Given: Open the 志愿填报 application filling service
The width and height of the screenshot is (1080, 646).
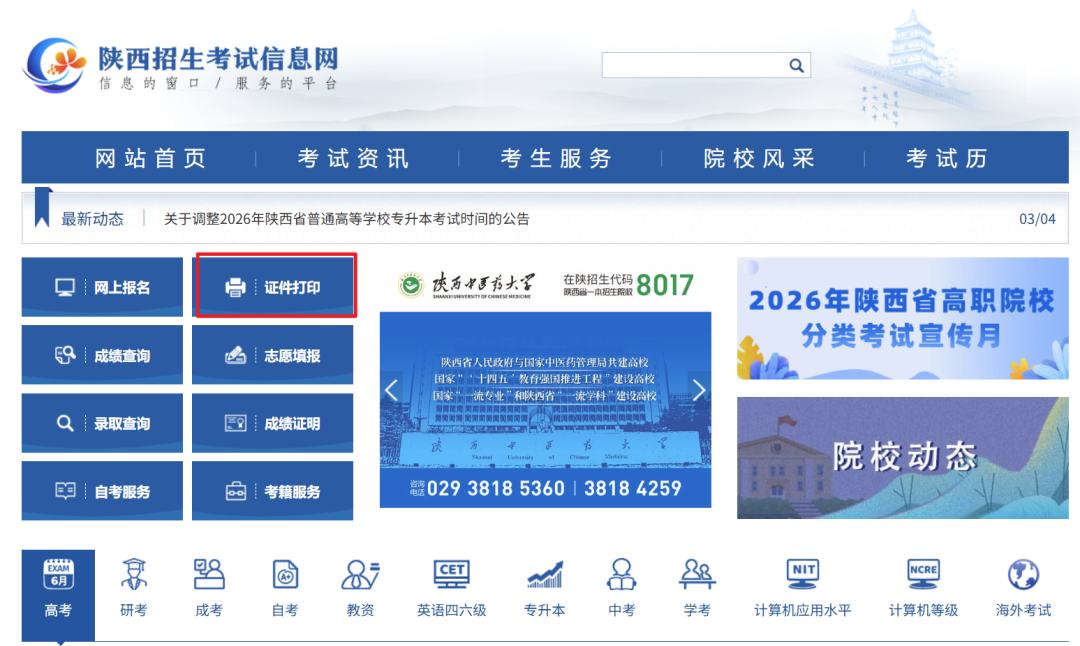Looking at the screenshot, I should [x=274, y=354].
